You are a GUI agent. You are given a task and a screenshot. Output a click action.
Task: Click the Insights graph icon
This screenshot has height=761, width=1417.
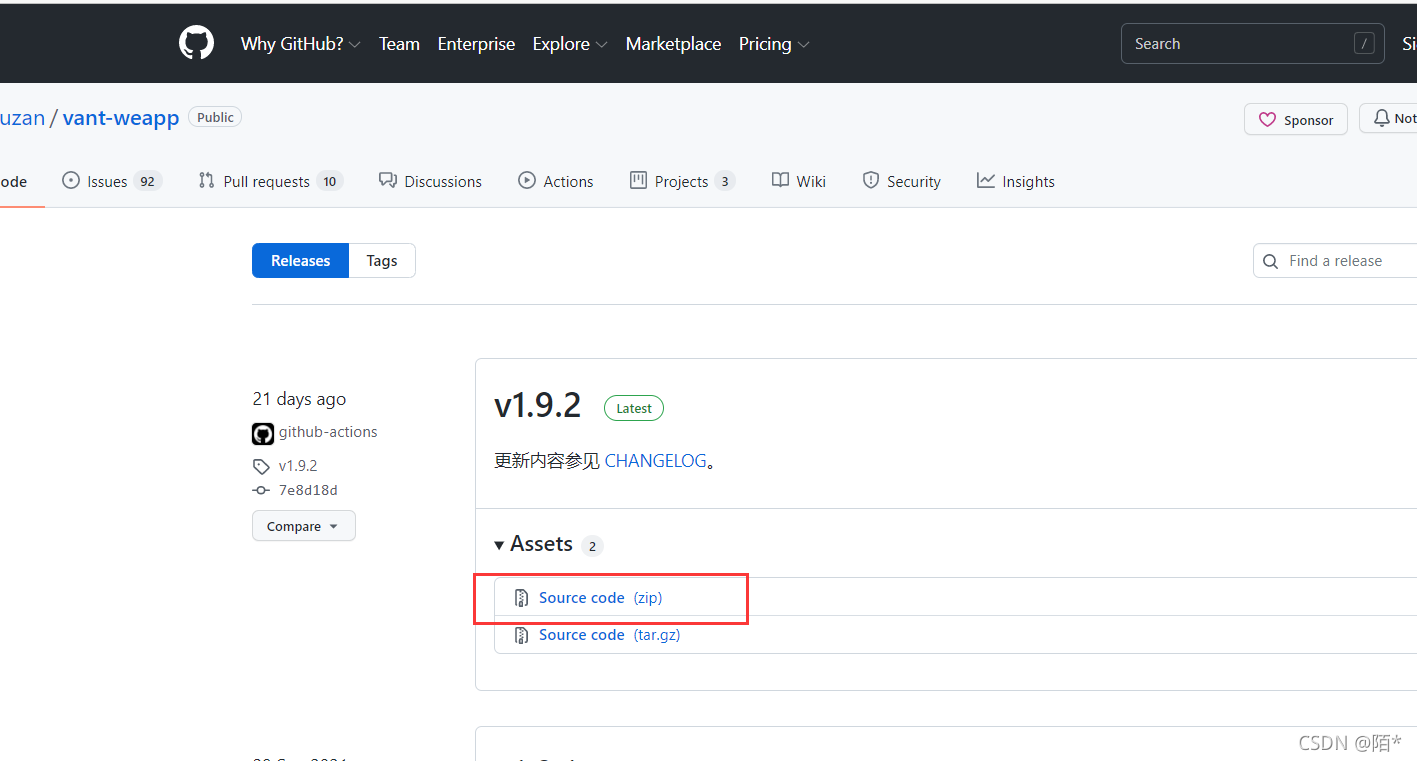pos(986,180)
